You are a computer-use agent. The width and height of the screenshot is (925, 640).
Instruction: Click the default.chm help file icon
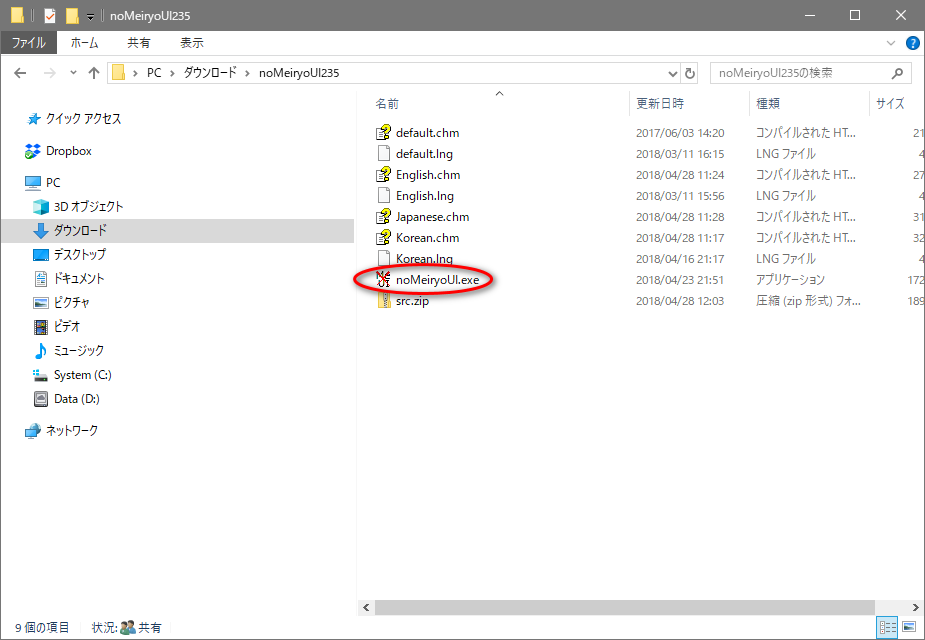point(384,133)
